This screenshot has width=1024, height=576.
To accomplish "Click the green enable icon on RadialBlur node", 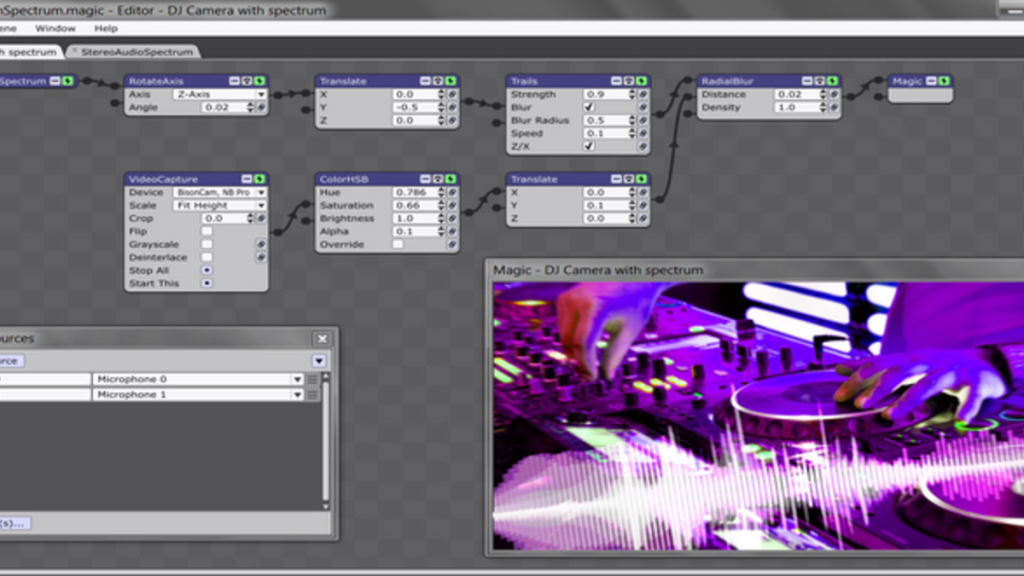I will pyautogui.click(x=832, y=81).
